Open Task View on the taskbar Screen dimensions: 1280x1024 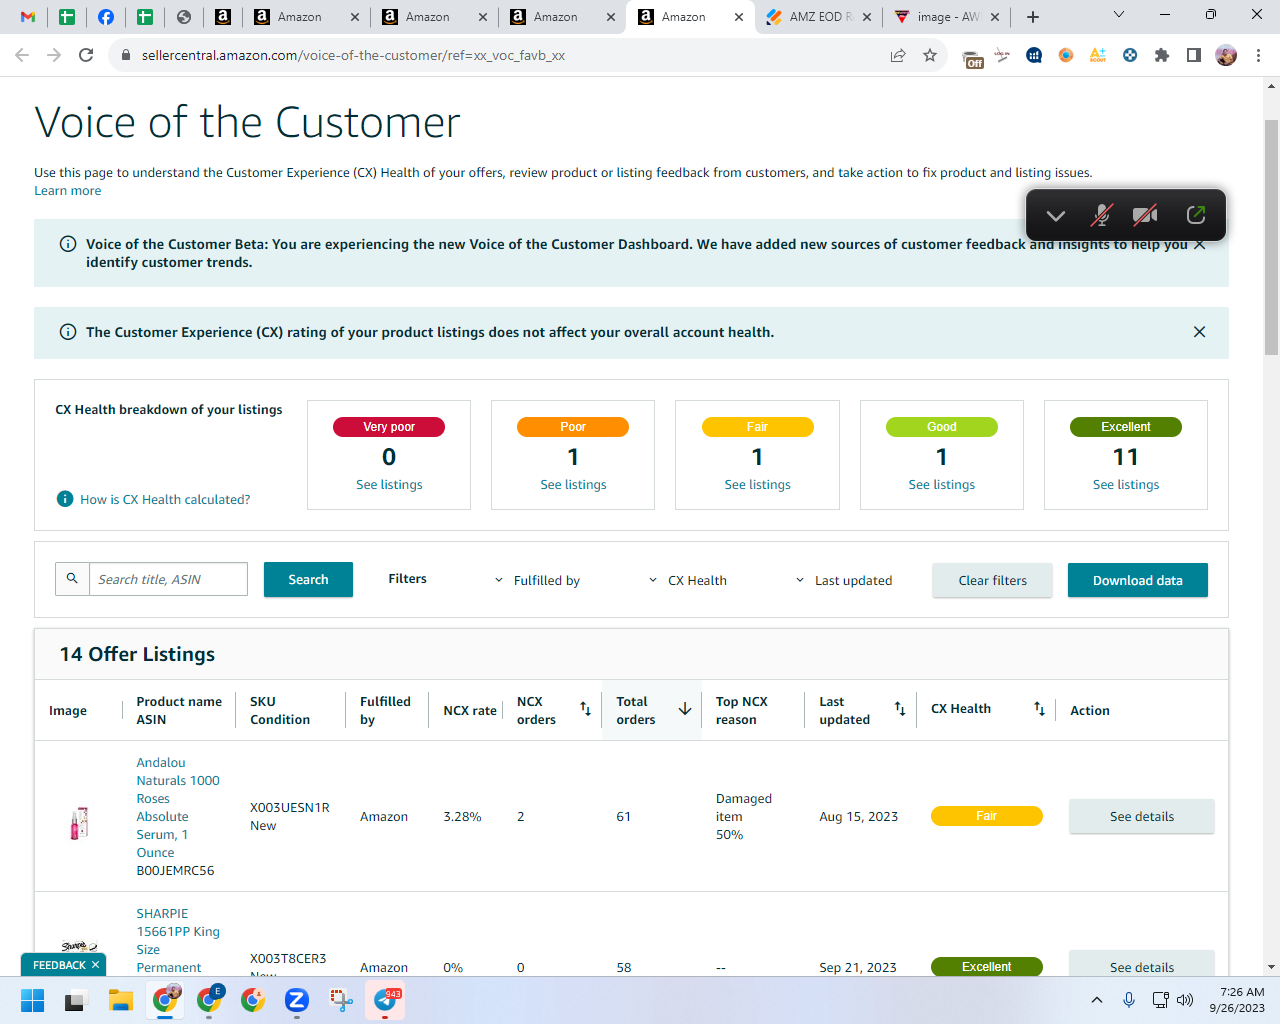pos(76,1000)
